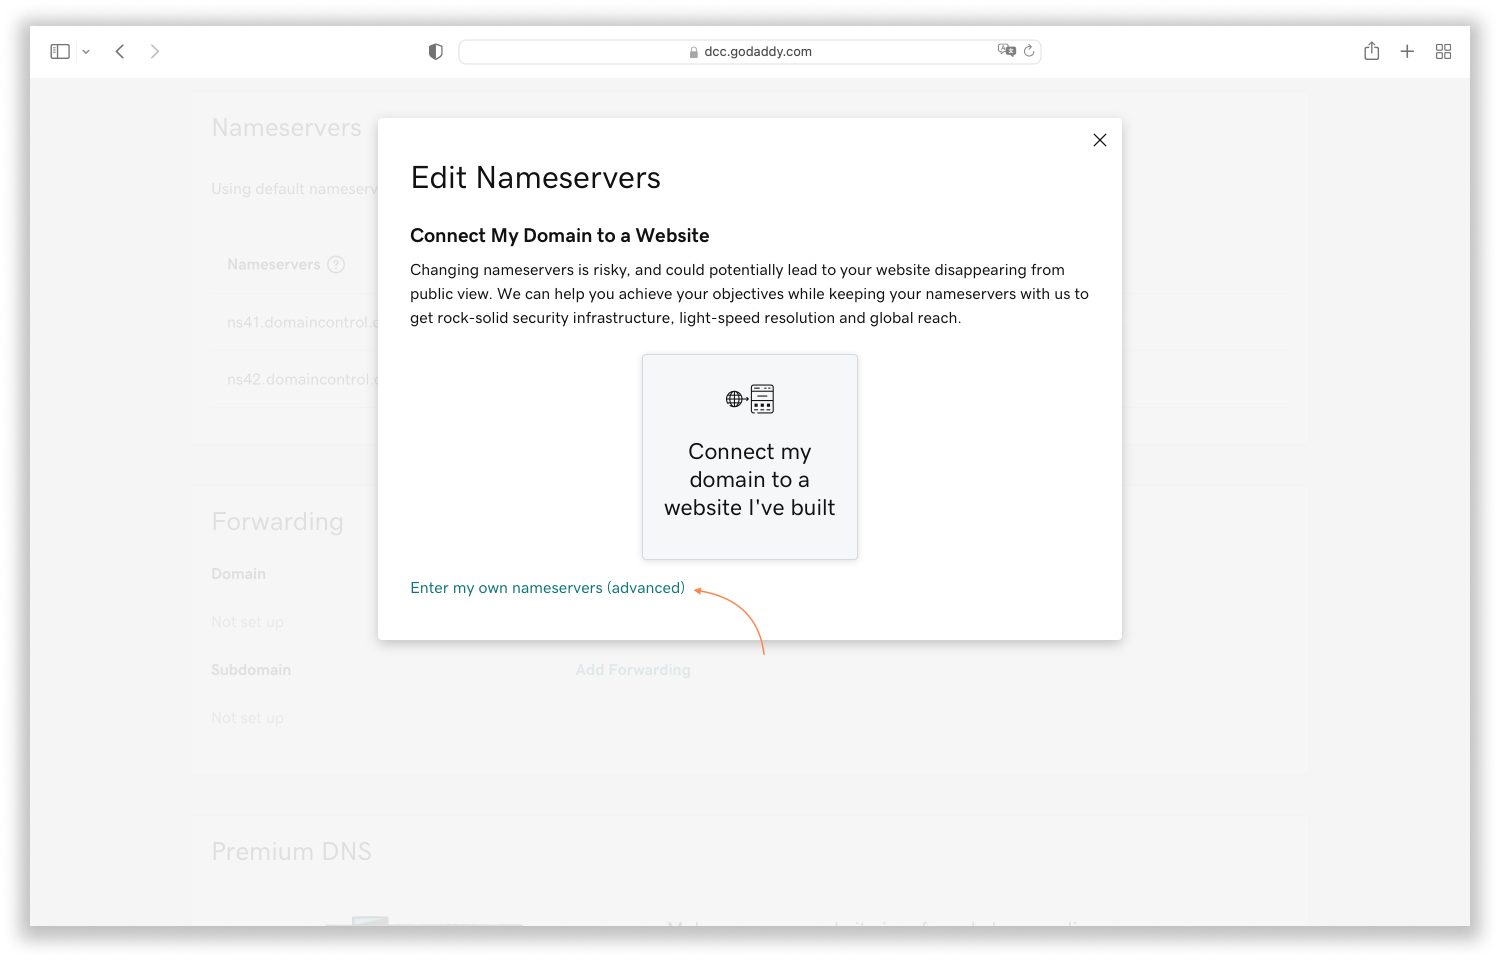Click the Premium DNS section heading

coord(291,851)
